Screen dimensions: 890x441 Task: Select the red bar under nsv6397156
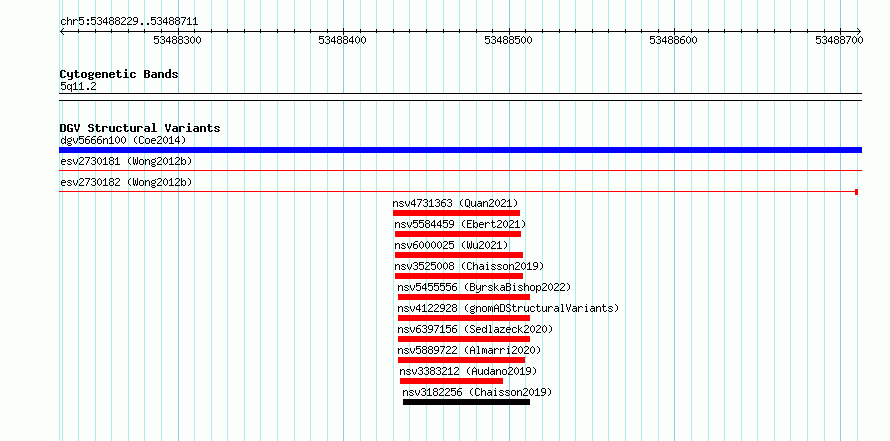464,339
